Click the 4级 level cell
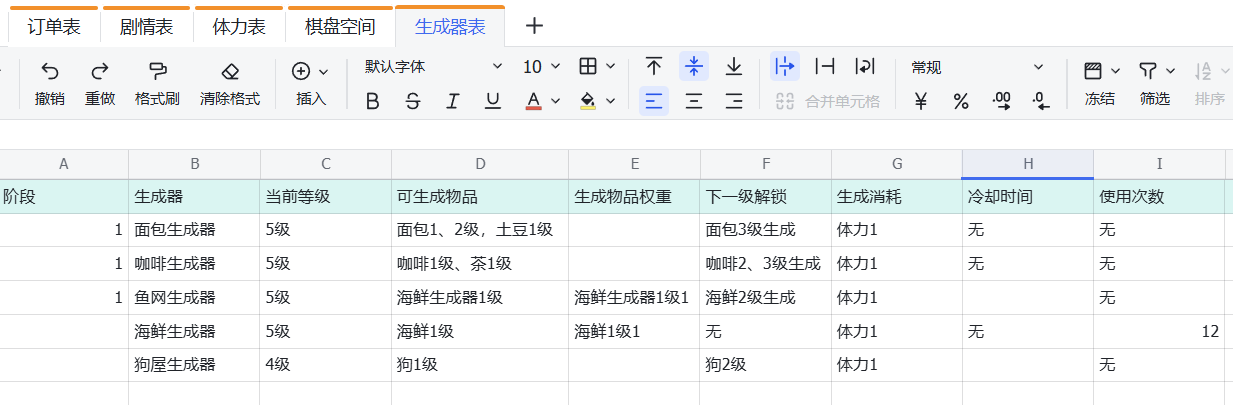This screenshot has height=405, width=1233. coord(326,366)
